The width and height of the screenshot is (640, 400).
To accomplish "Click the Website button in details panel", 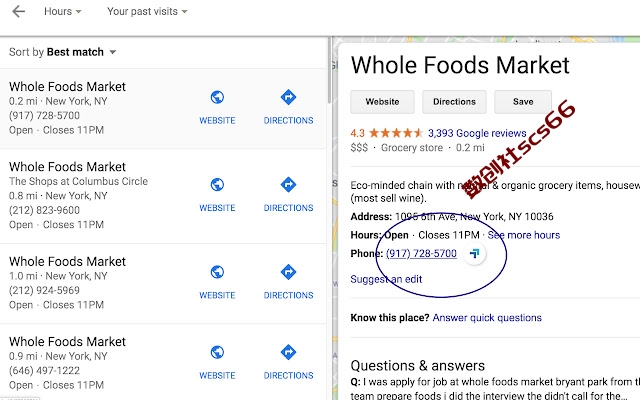I will (382, 102).
